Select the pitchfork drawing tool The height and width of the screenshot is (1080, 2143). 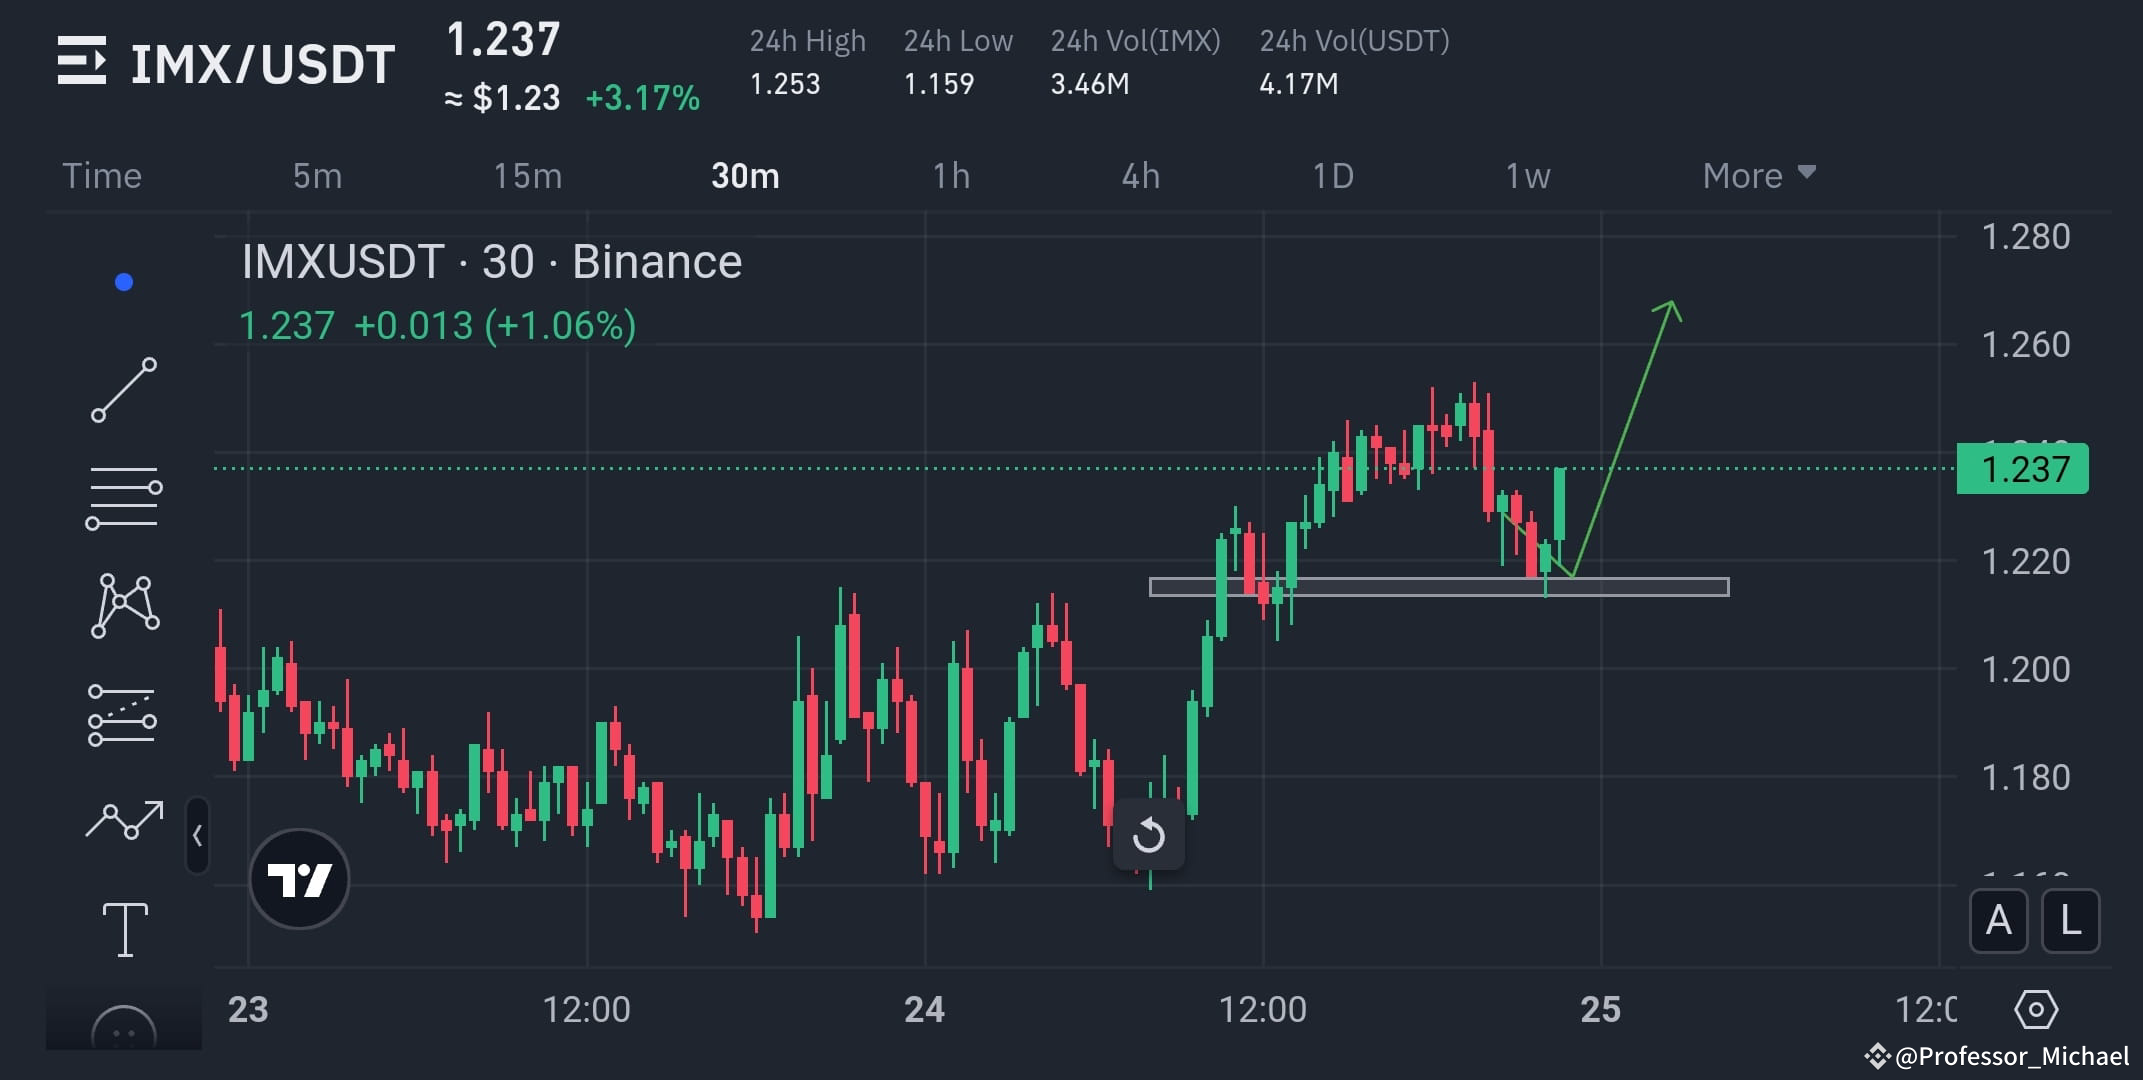(124, 712)
